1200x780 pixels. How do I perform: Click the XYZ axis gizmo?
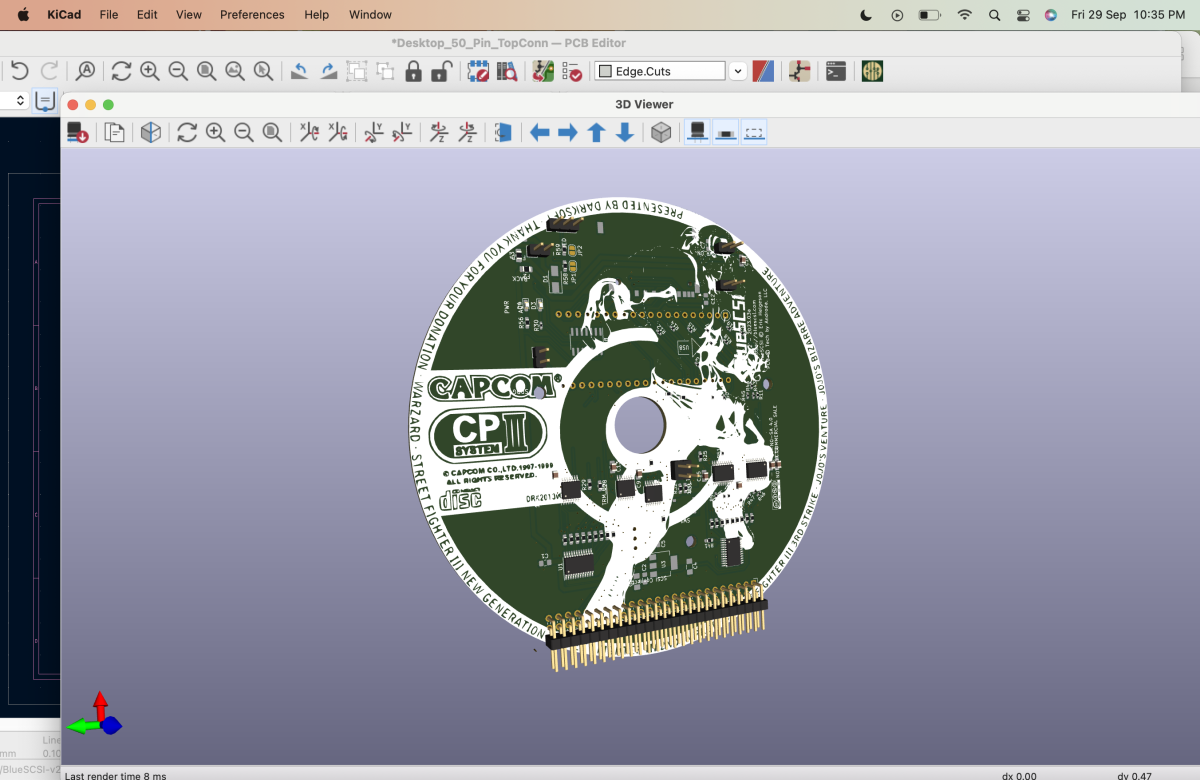coord(93,714)
